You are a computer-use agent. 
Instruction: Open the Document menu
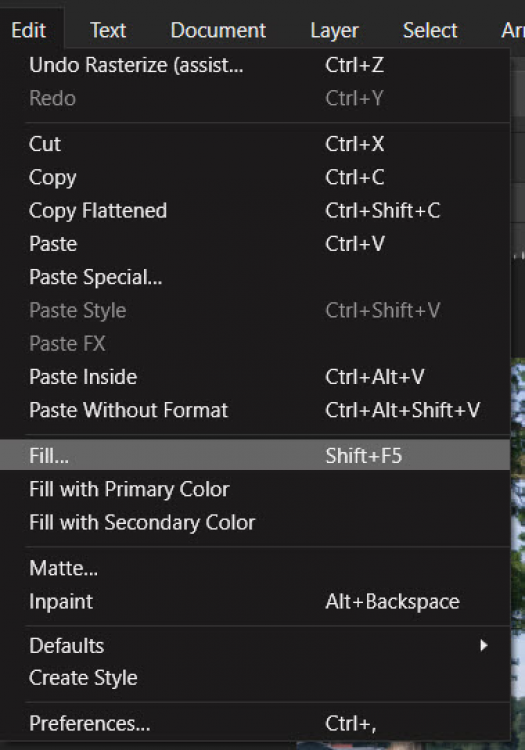[x=218, y=31]
